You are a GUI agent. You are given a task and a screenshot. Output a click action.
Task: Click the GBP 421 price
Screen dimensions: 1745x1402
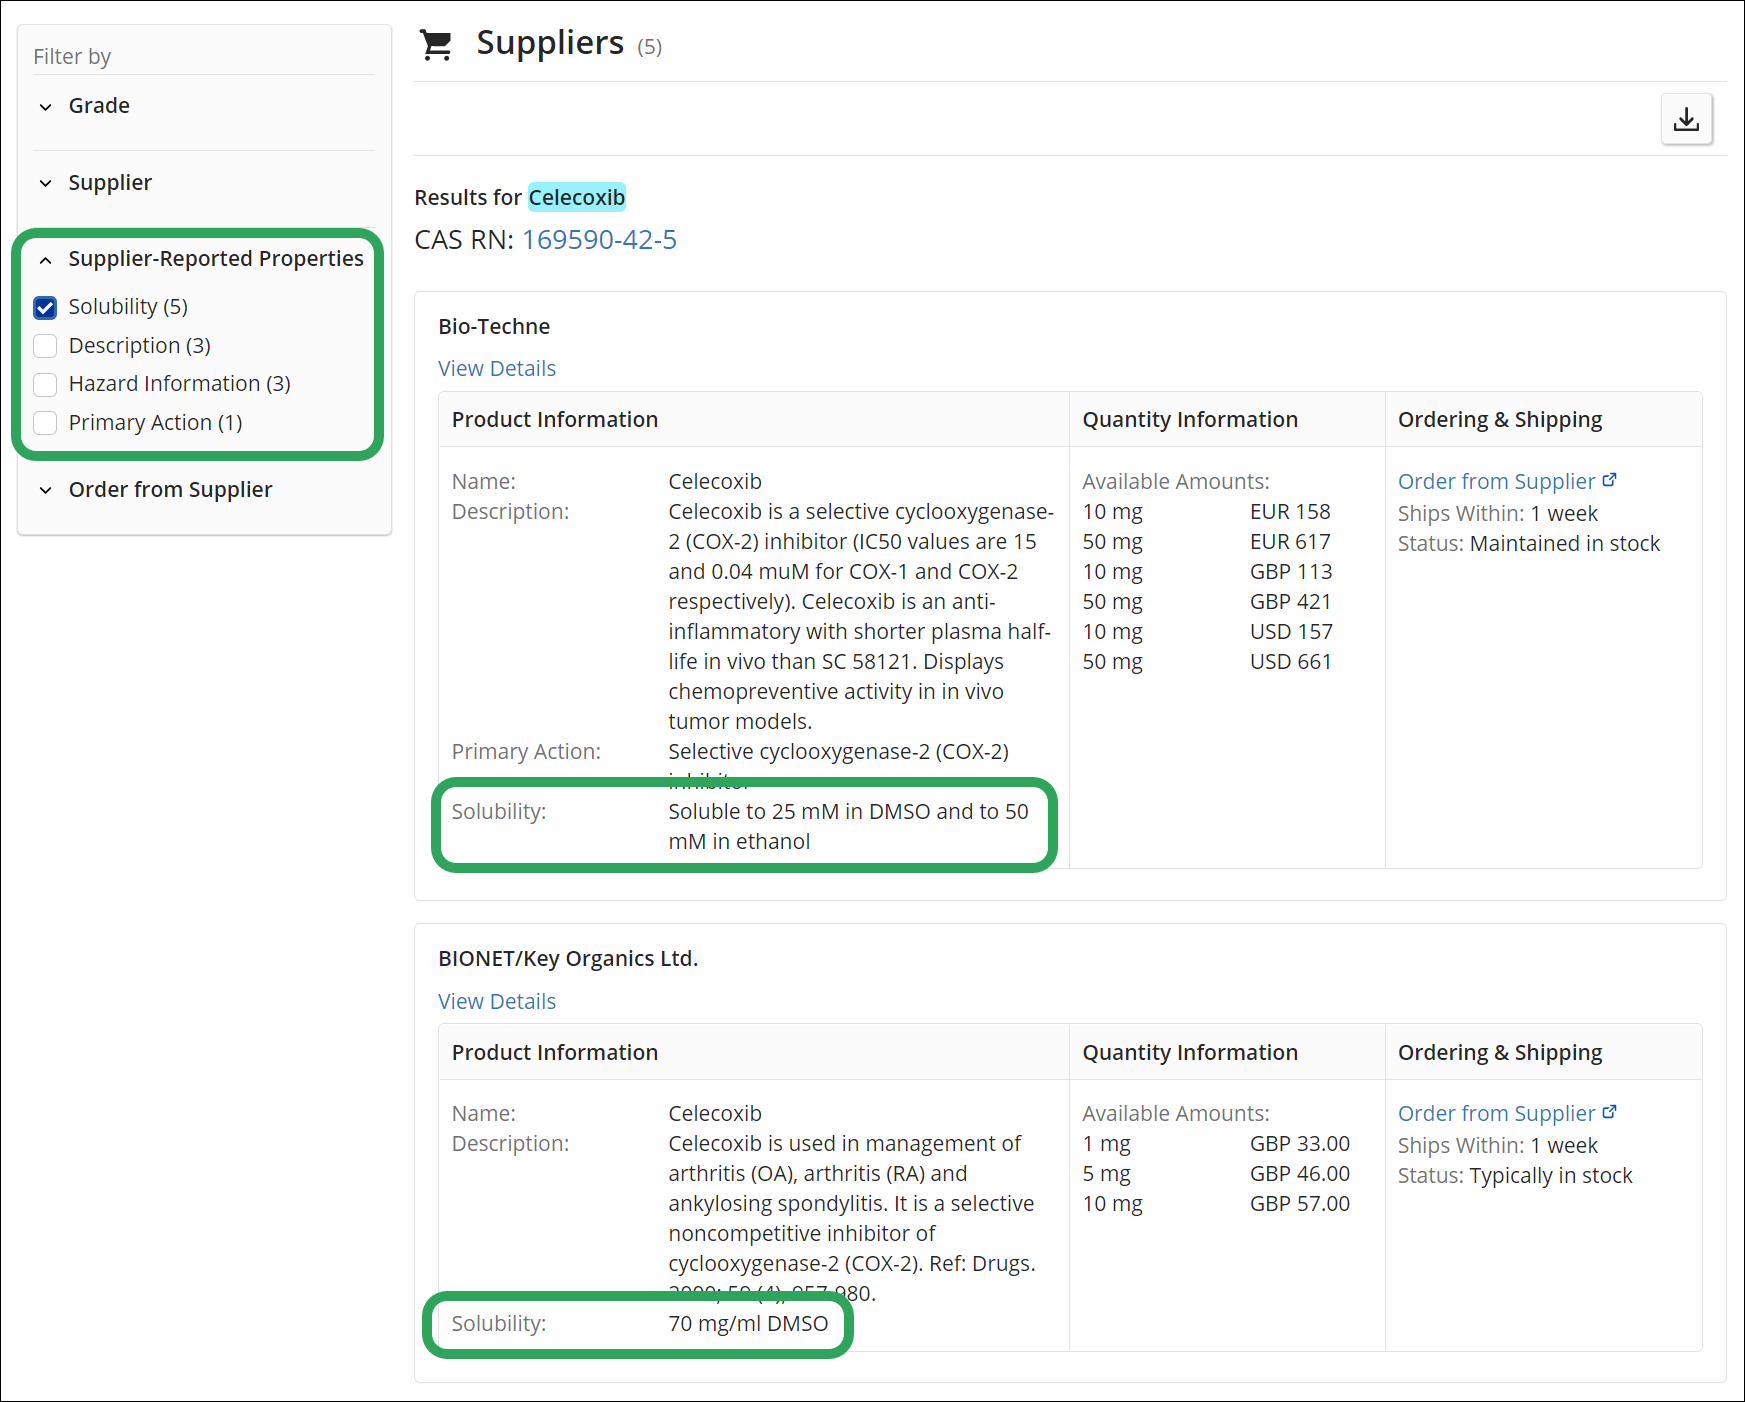[x=1291, y=602]
